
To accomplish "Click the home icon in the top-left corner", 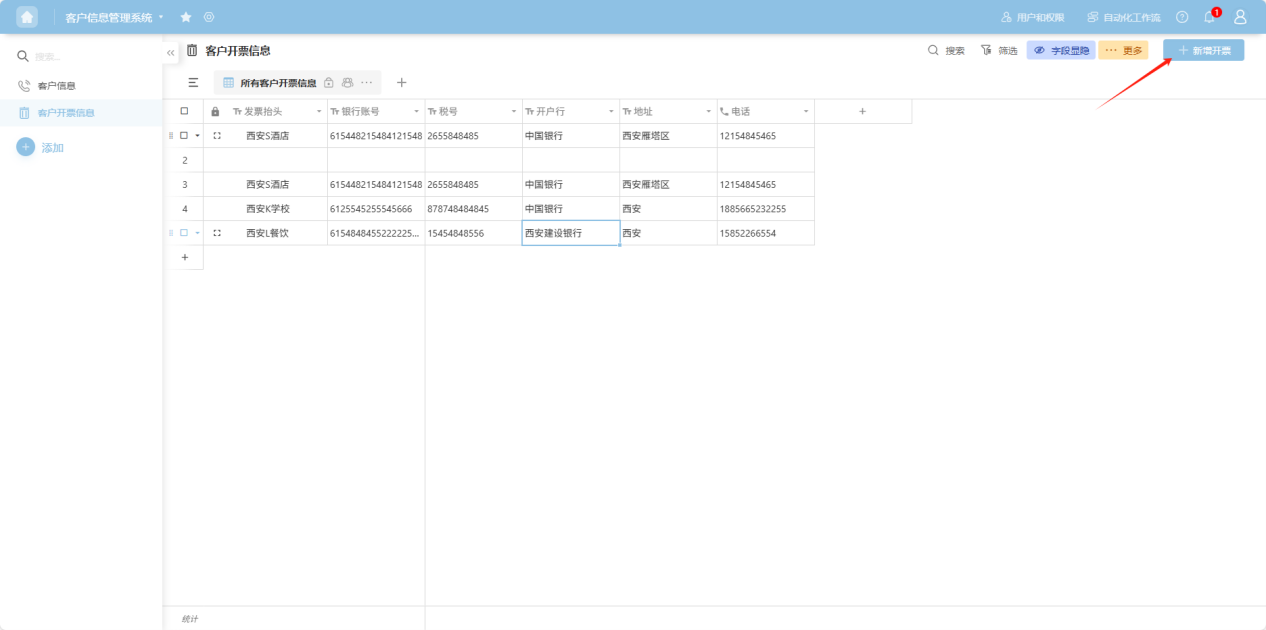I will coord(25,16).
